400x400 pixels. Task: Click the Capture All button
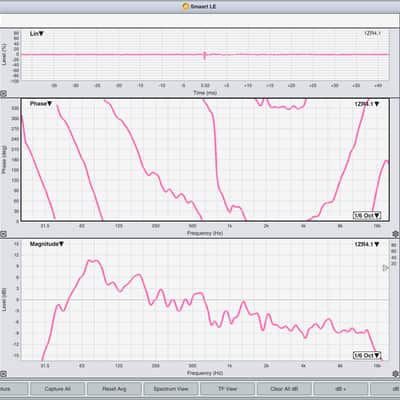click(x=57, y=389)
